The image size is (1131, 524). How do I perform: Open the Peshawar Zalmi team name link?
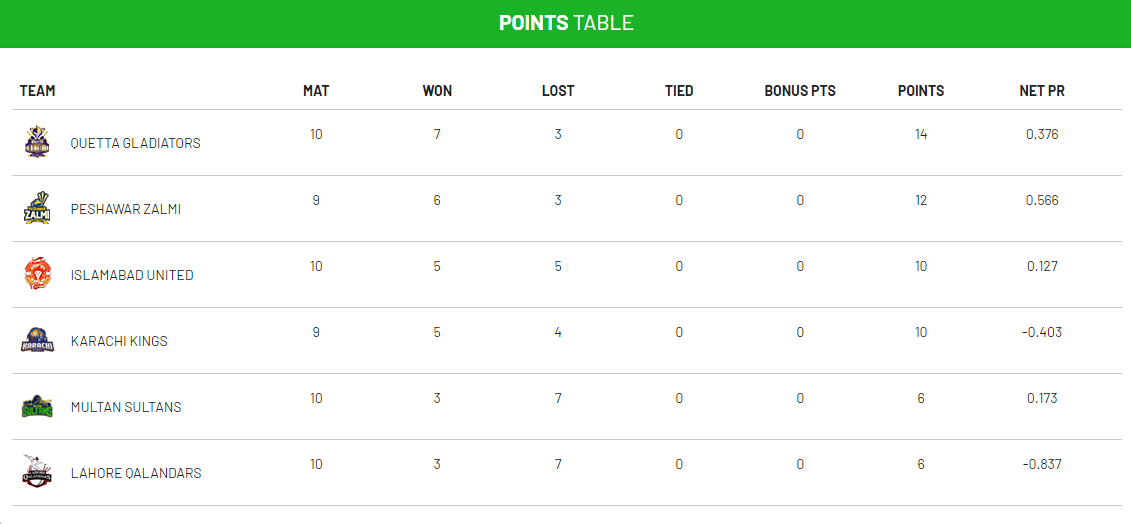pyautogui.click(x=126, y=209)
